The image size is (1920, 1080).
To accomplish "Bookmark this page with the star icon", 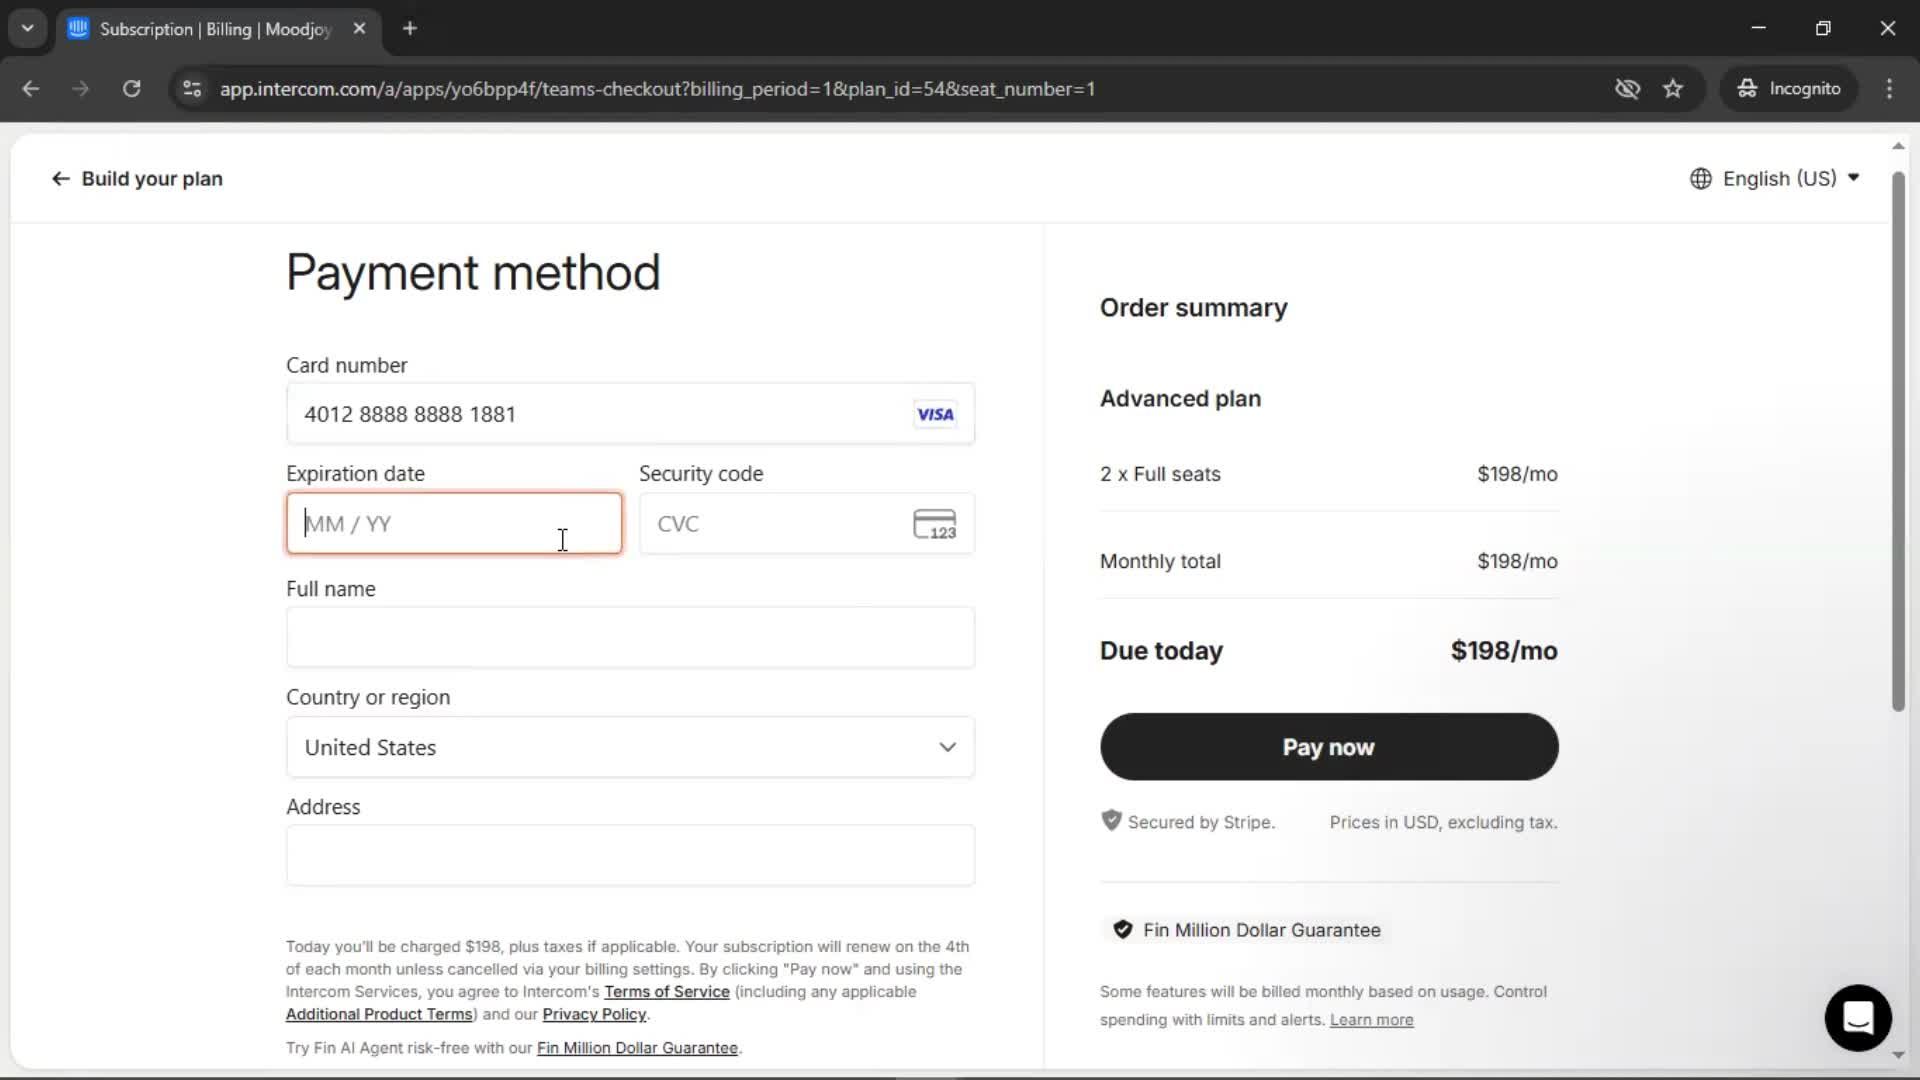I will tap(1673, 89).
